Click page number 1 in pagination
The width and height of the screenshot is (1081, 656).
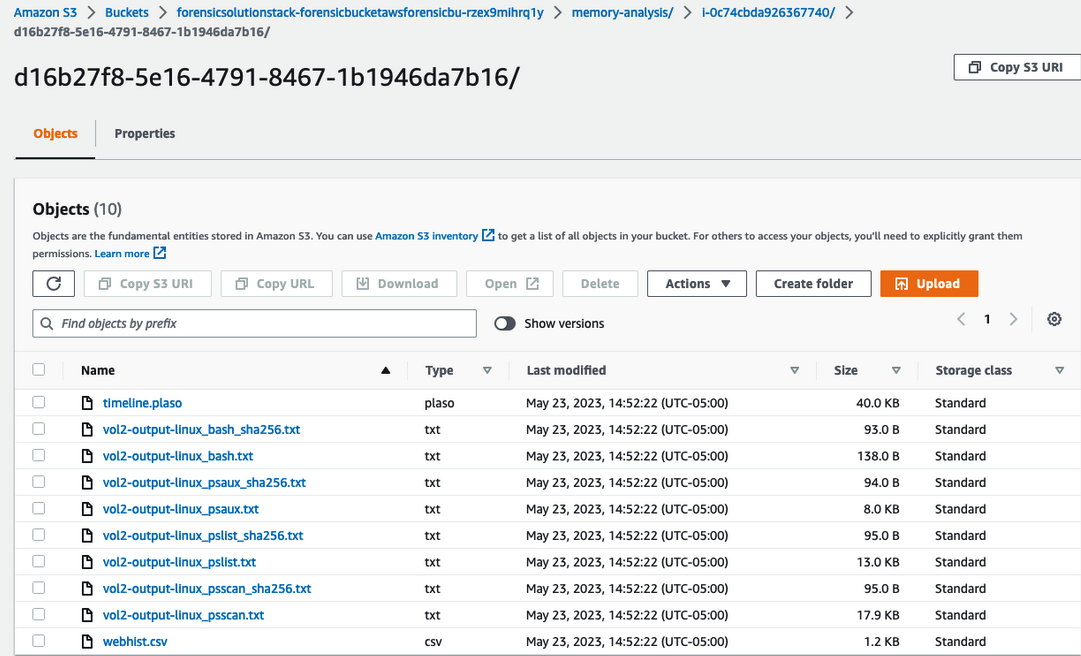click(x=987, y=319)
